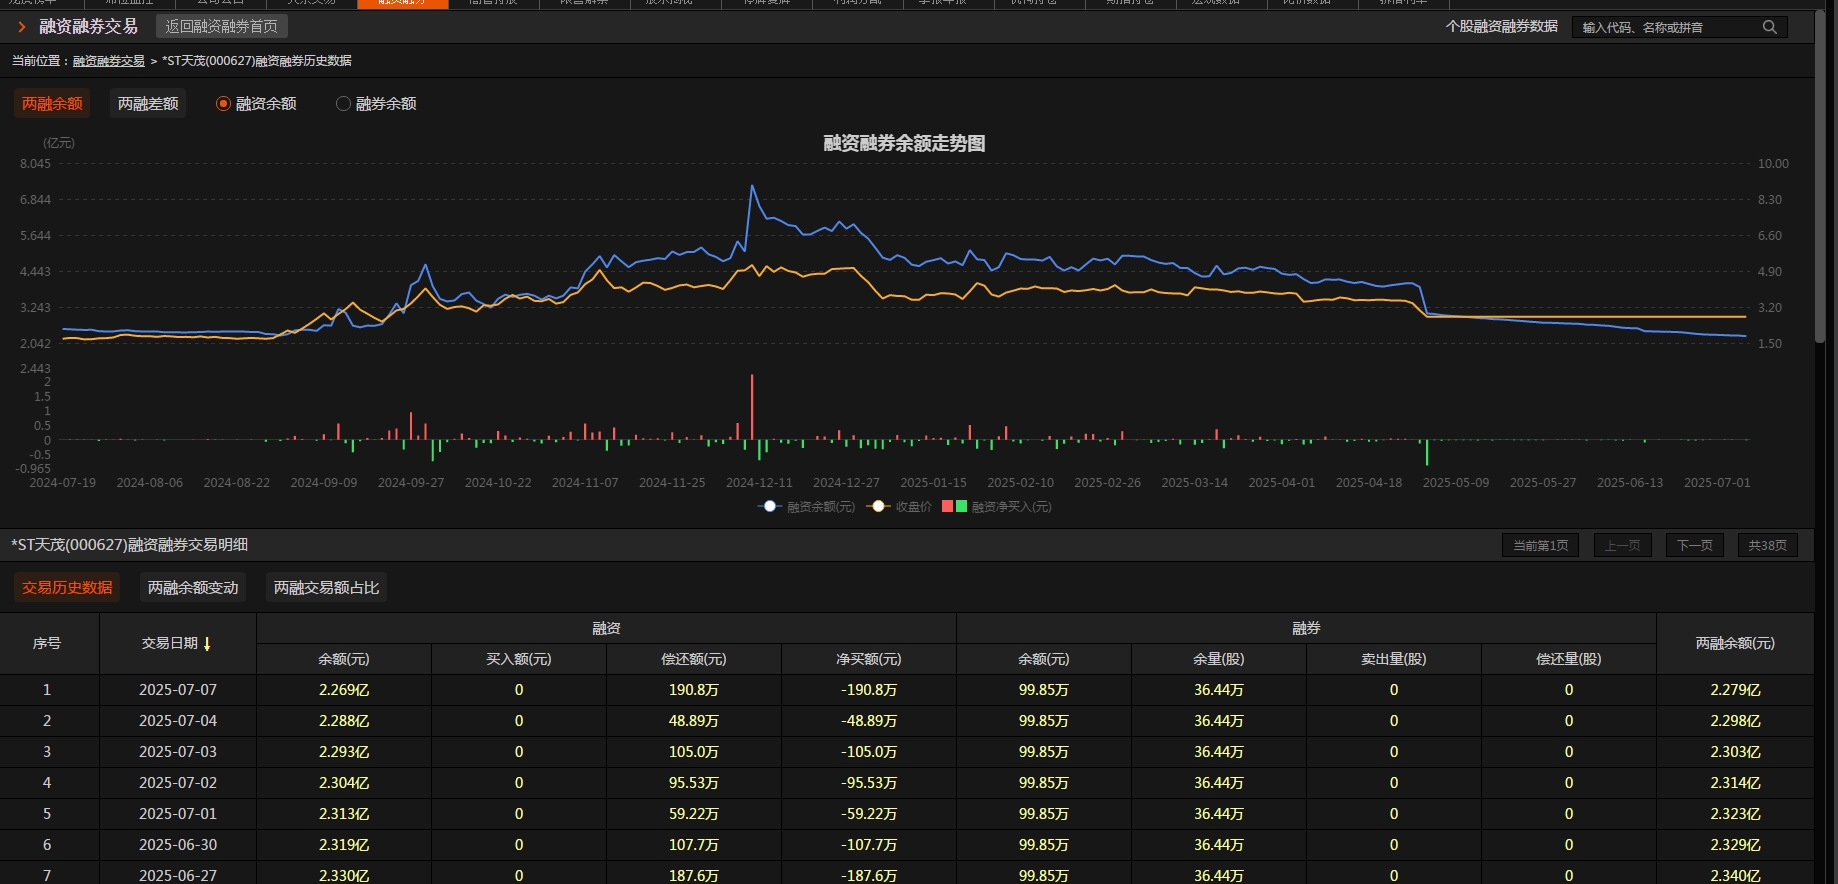Image resolution: width=1838 pixels, height=884 pixels.
Task: Click the 卖出量(股) column header
Action: click(1394, 659)
